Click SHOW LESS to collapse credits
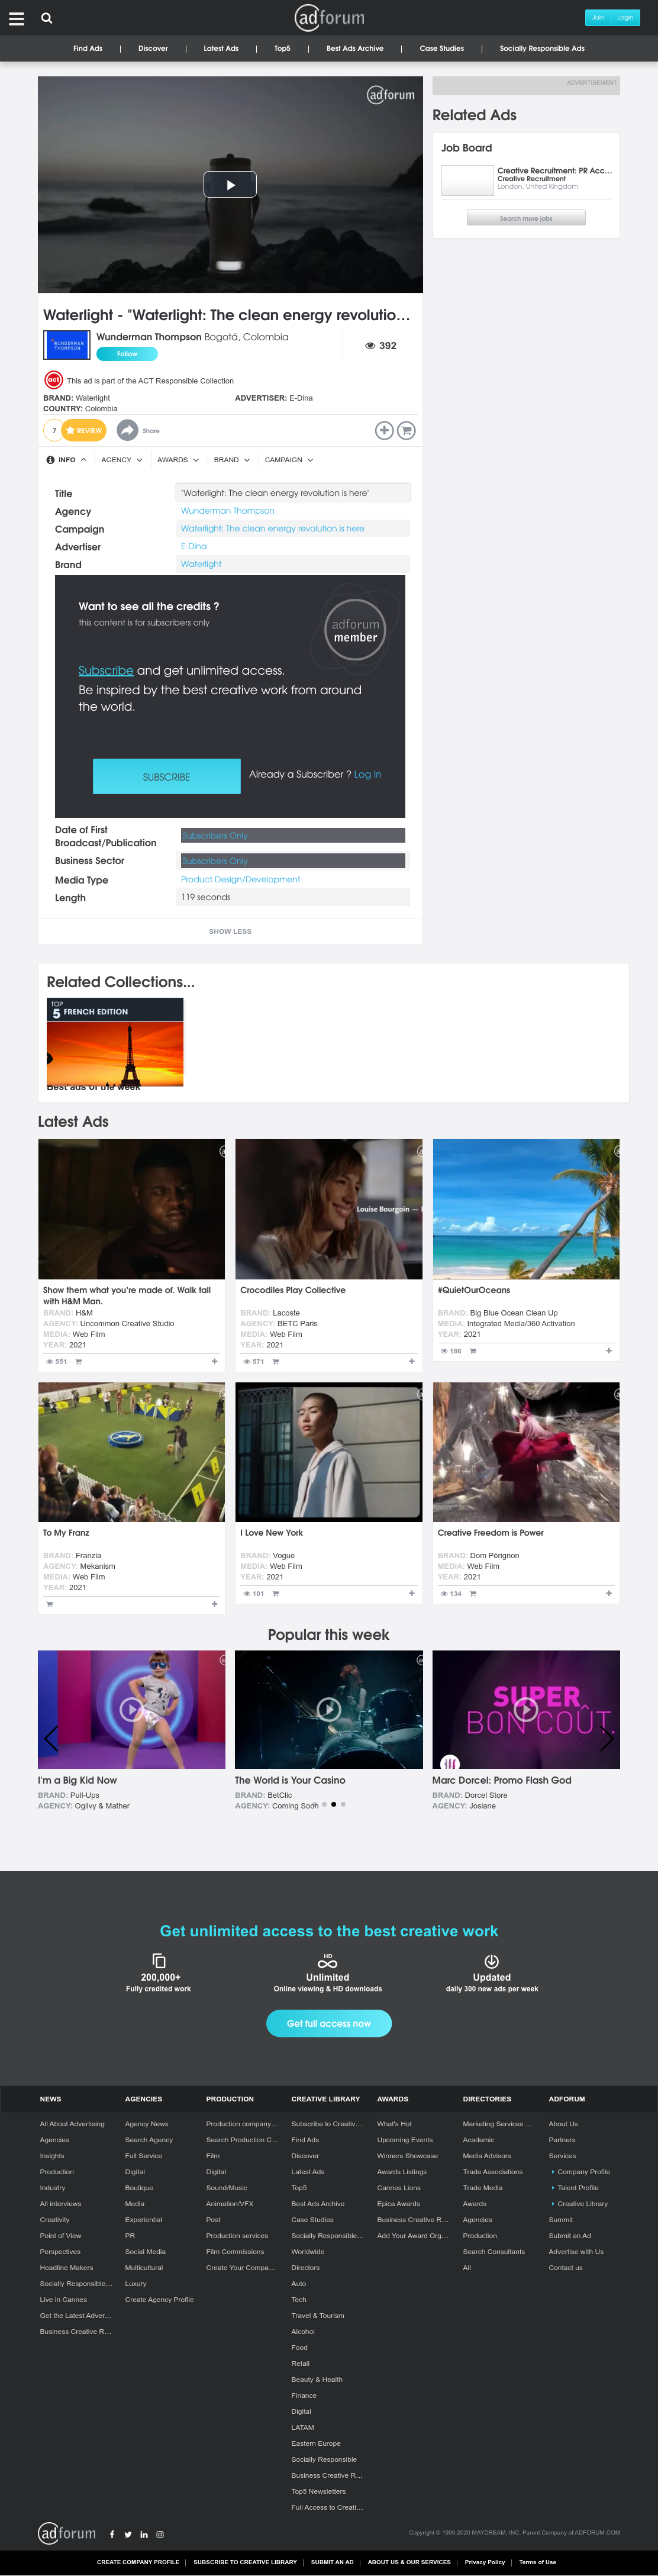 (230, 932)
